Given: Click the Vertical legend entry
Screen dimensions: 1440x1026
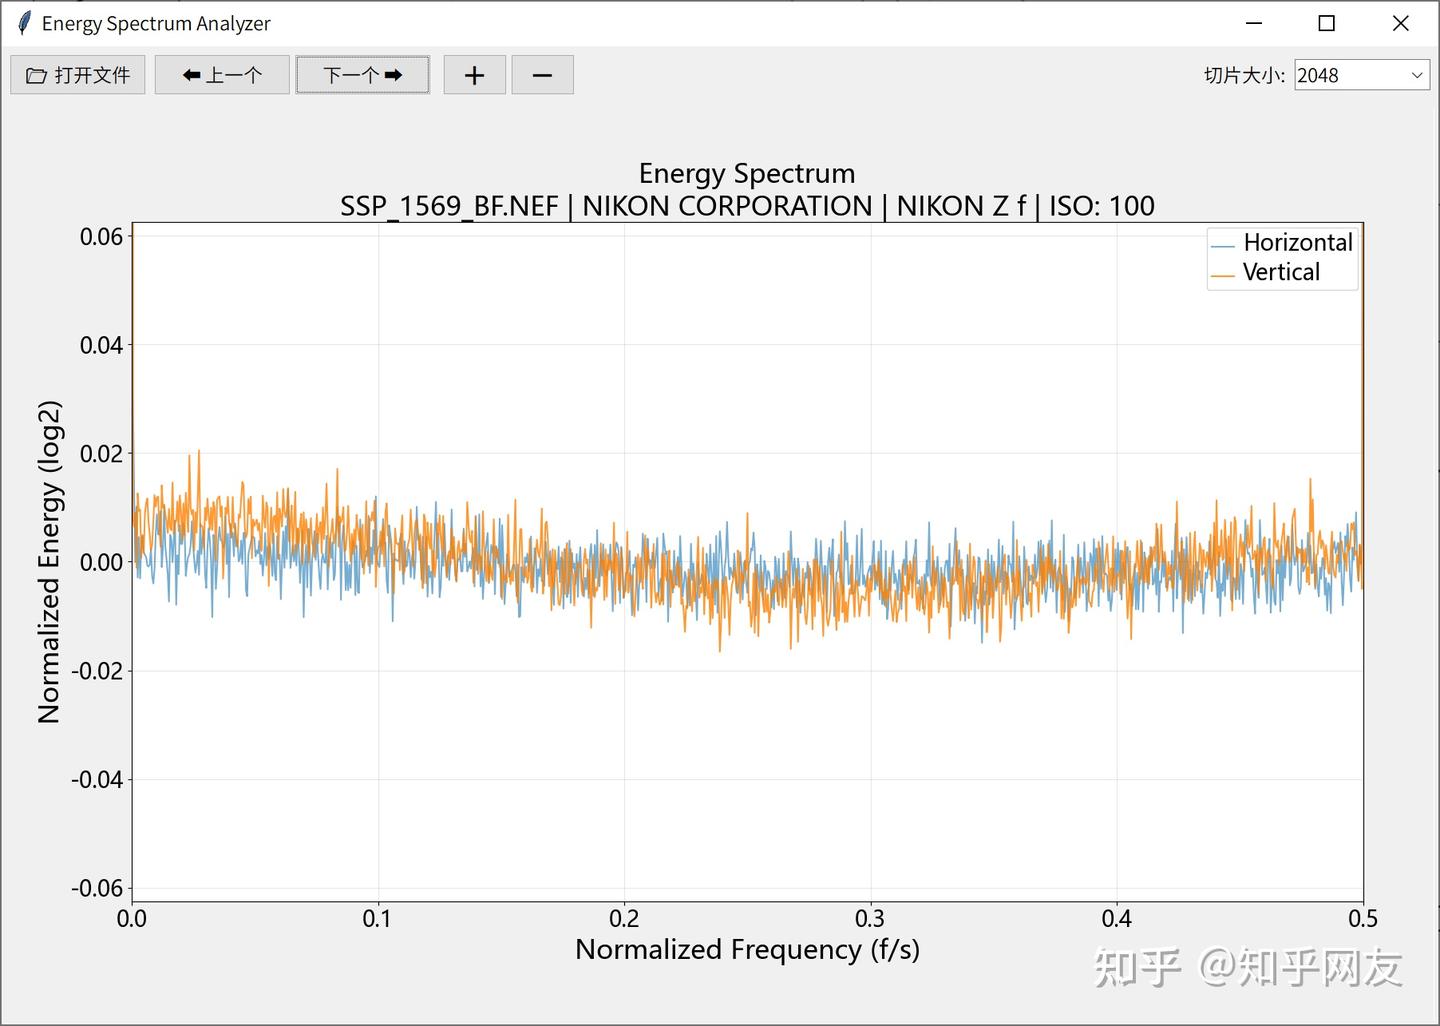Looking at the screenshot, I should pyautogui.click(x=1266, y=272).
